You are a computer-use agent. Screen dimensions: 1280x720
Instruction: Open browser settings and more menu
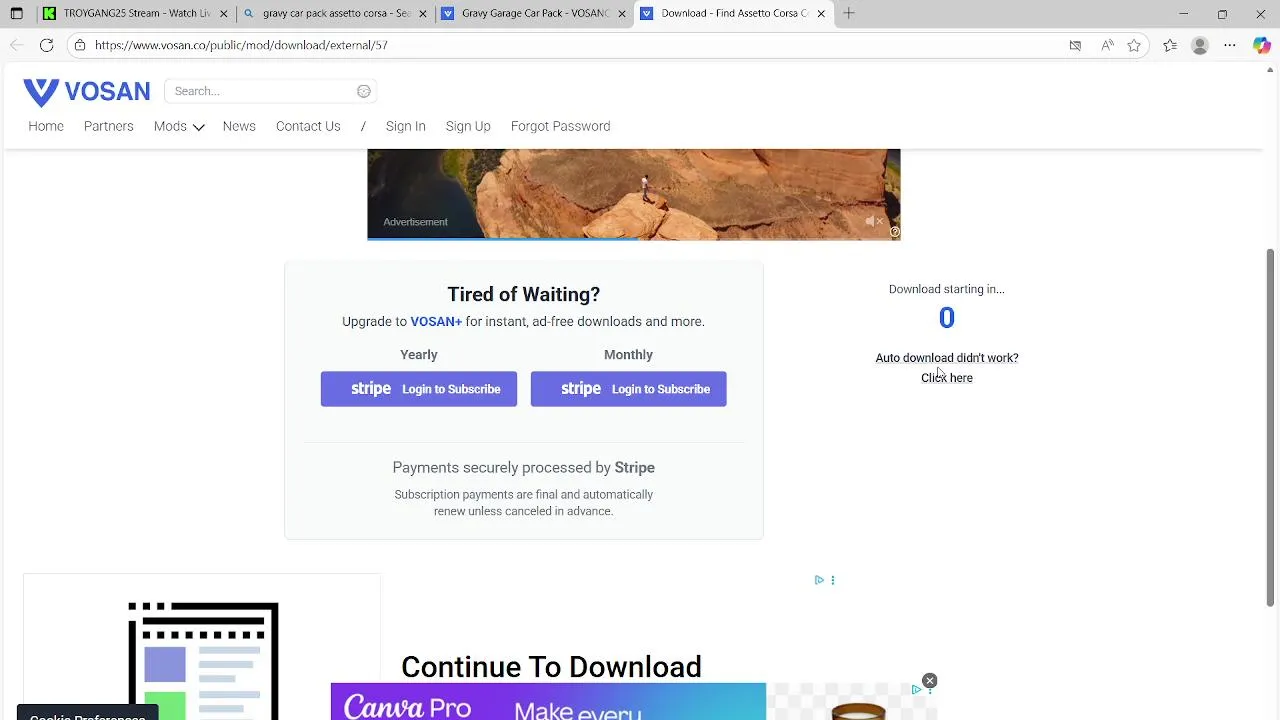1230,45
